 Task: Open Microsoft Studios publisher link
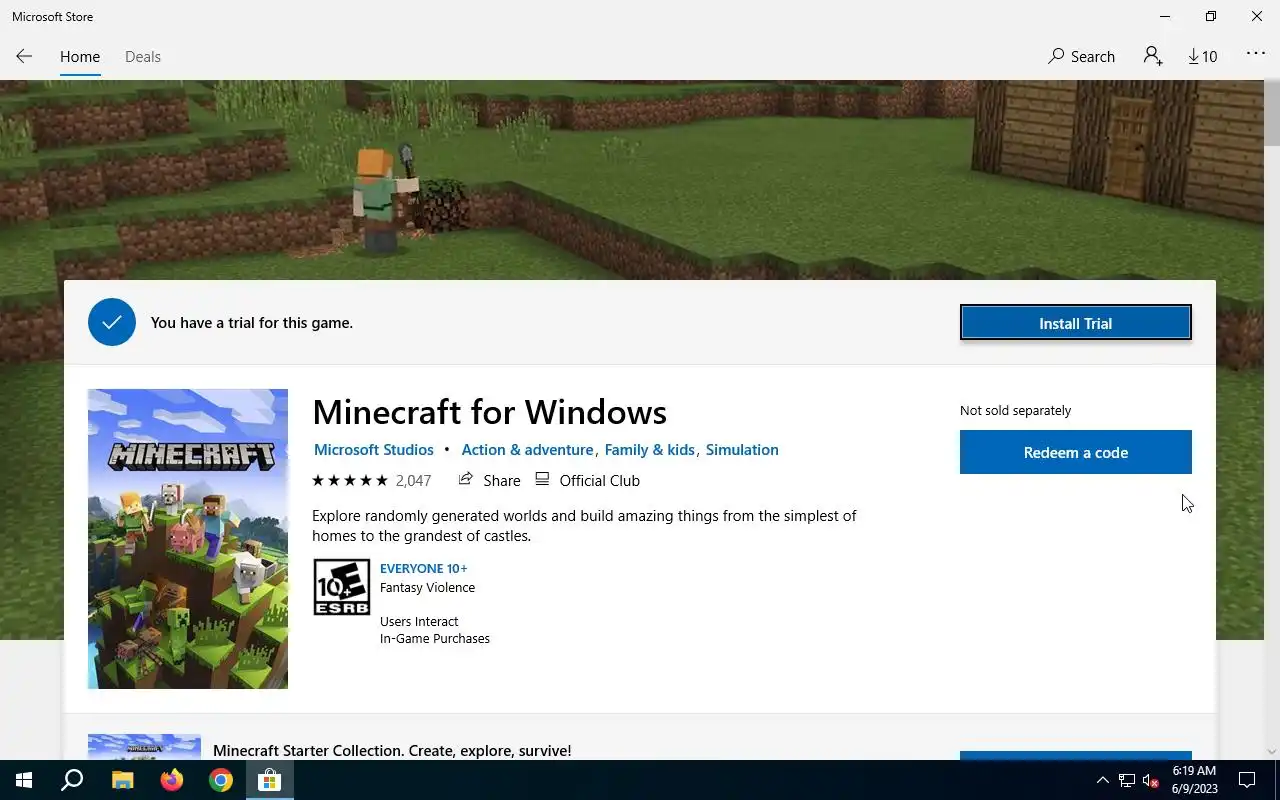click(374, 450)
